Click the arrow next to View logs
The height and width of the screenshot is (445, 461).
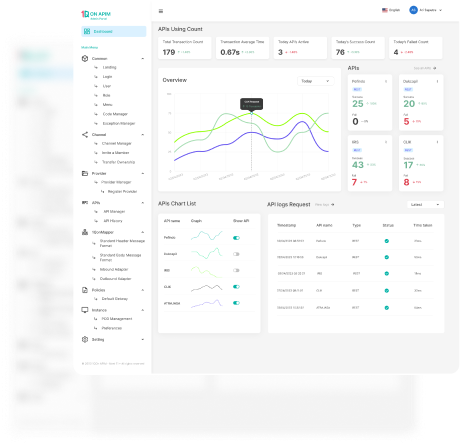333,205
